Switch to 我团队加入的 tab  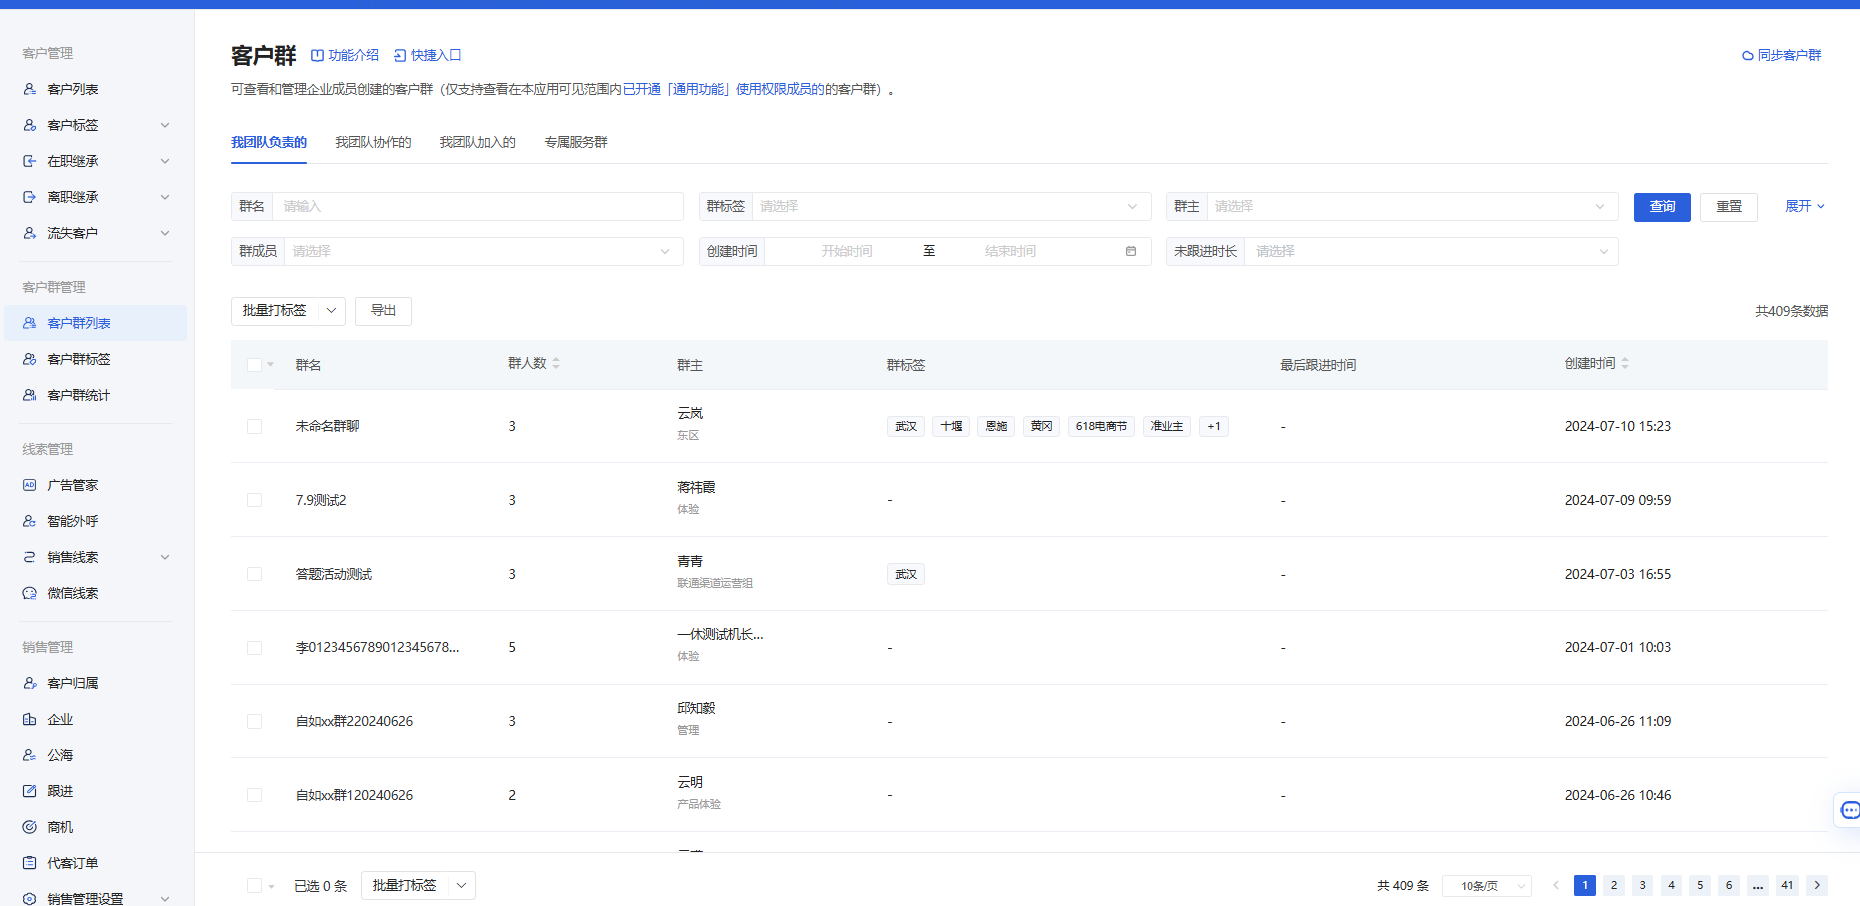click(477, 142)
